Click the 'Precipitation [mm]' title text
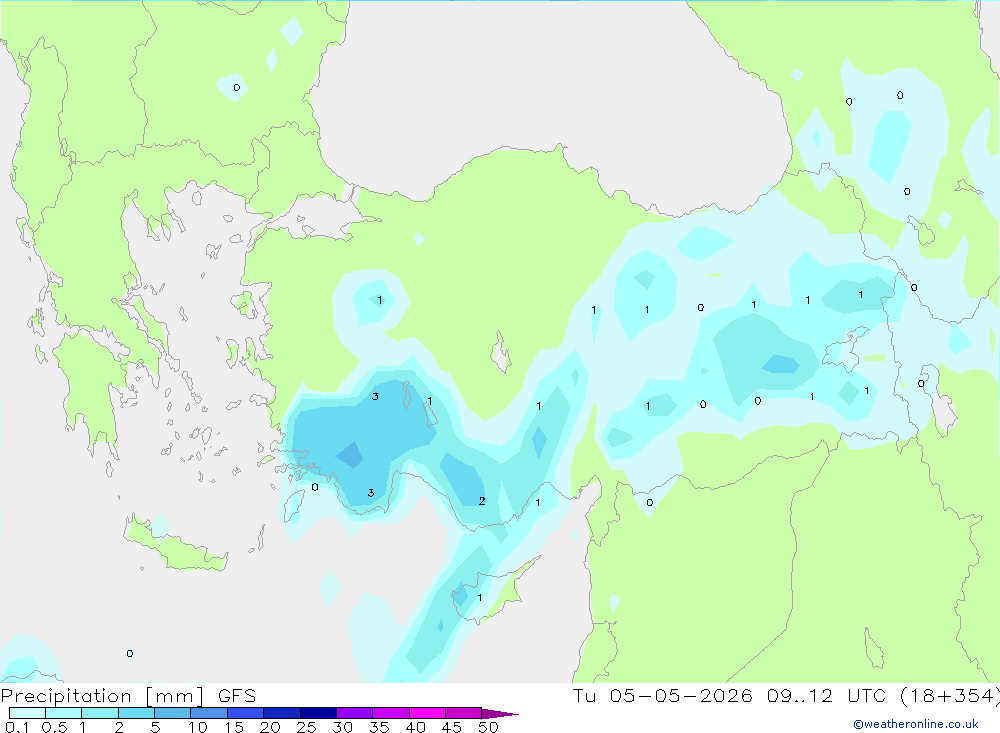 point(102,696)
